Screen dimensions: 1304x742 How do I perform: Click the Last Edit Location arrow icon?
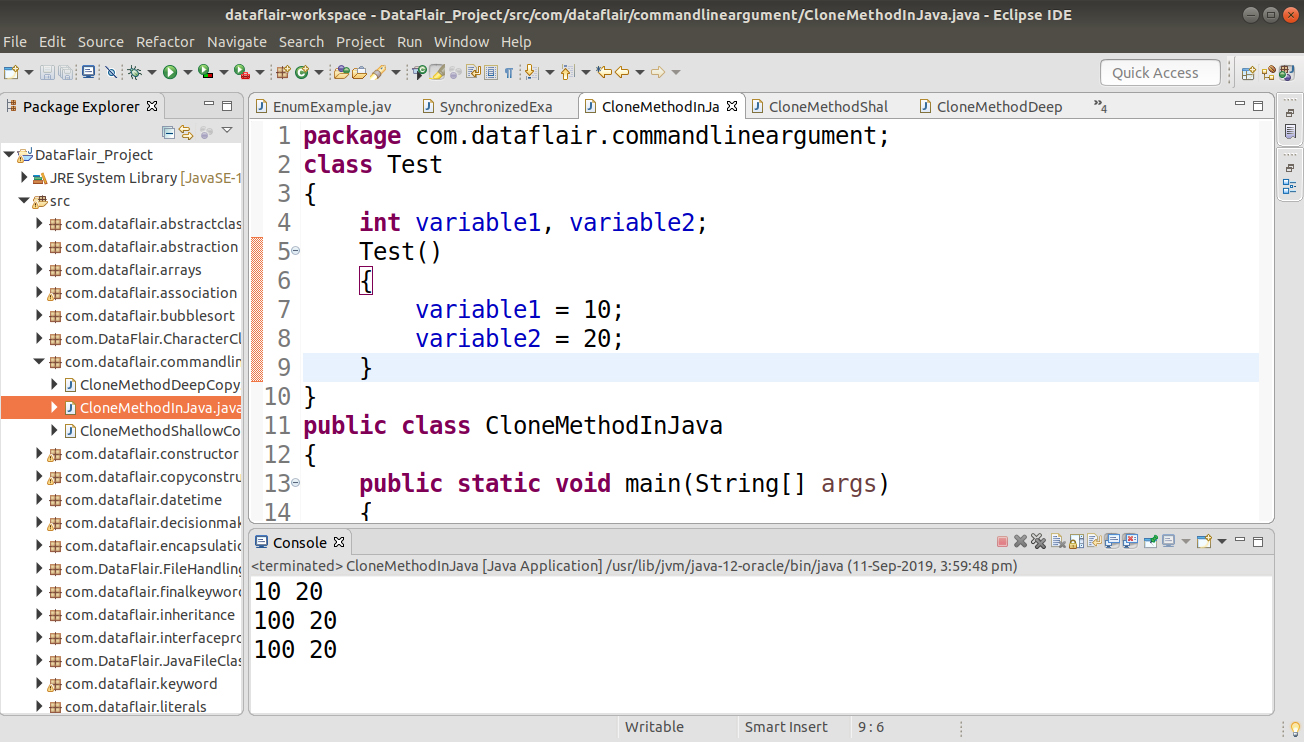(x=603, y=72)
